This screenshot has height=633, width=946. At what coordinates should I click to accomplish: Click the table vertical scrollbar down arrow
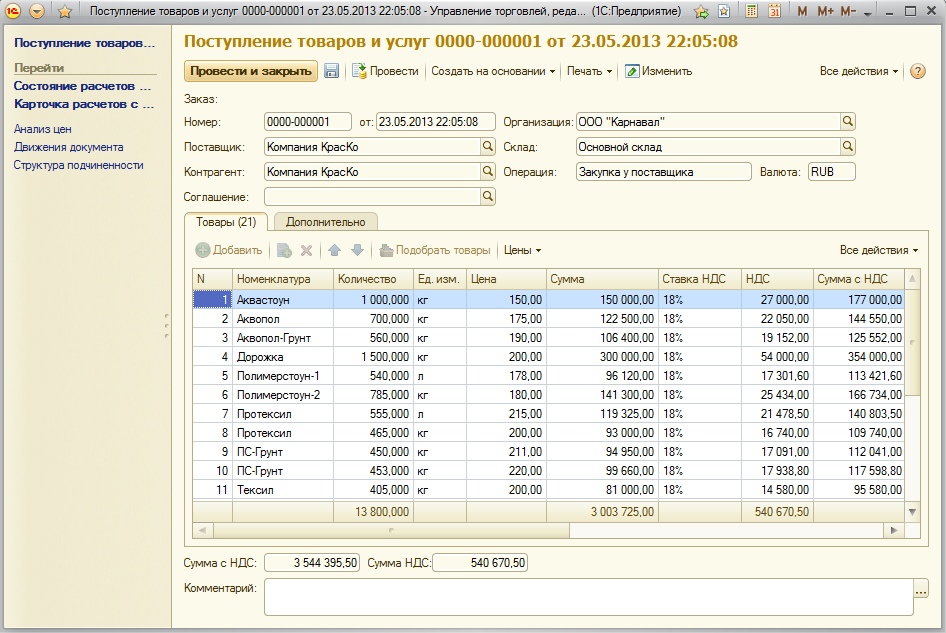click(912, 512)
